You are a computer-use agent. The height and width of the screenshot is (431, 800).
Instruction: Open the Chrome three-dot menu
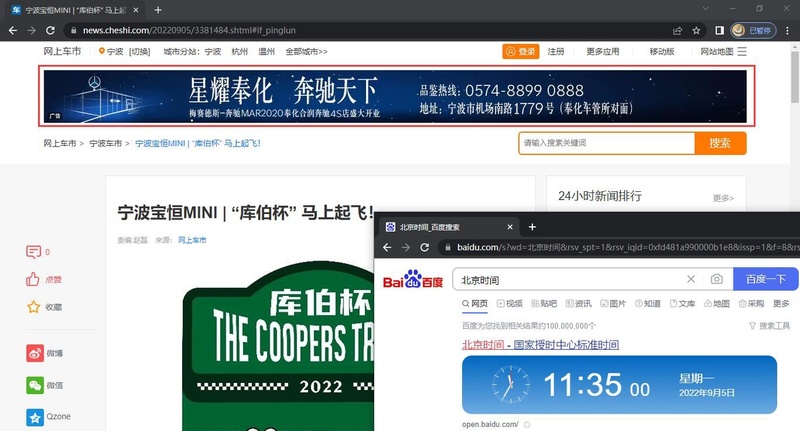[788, 31]
